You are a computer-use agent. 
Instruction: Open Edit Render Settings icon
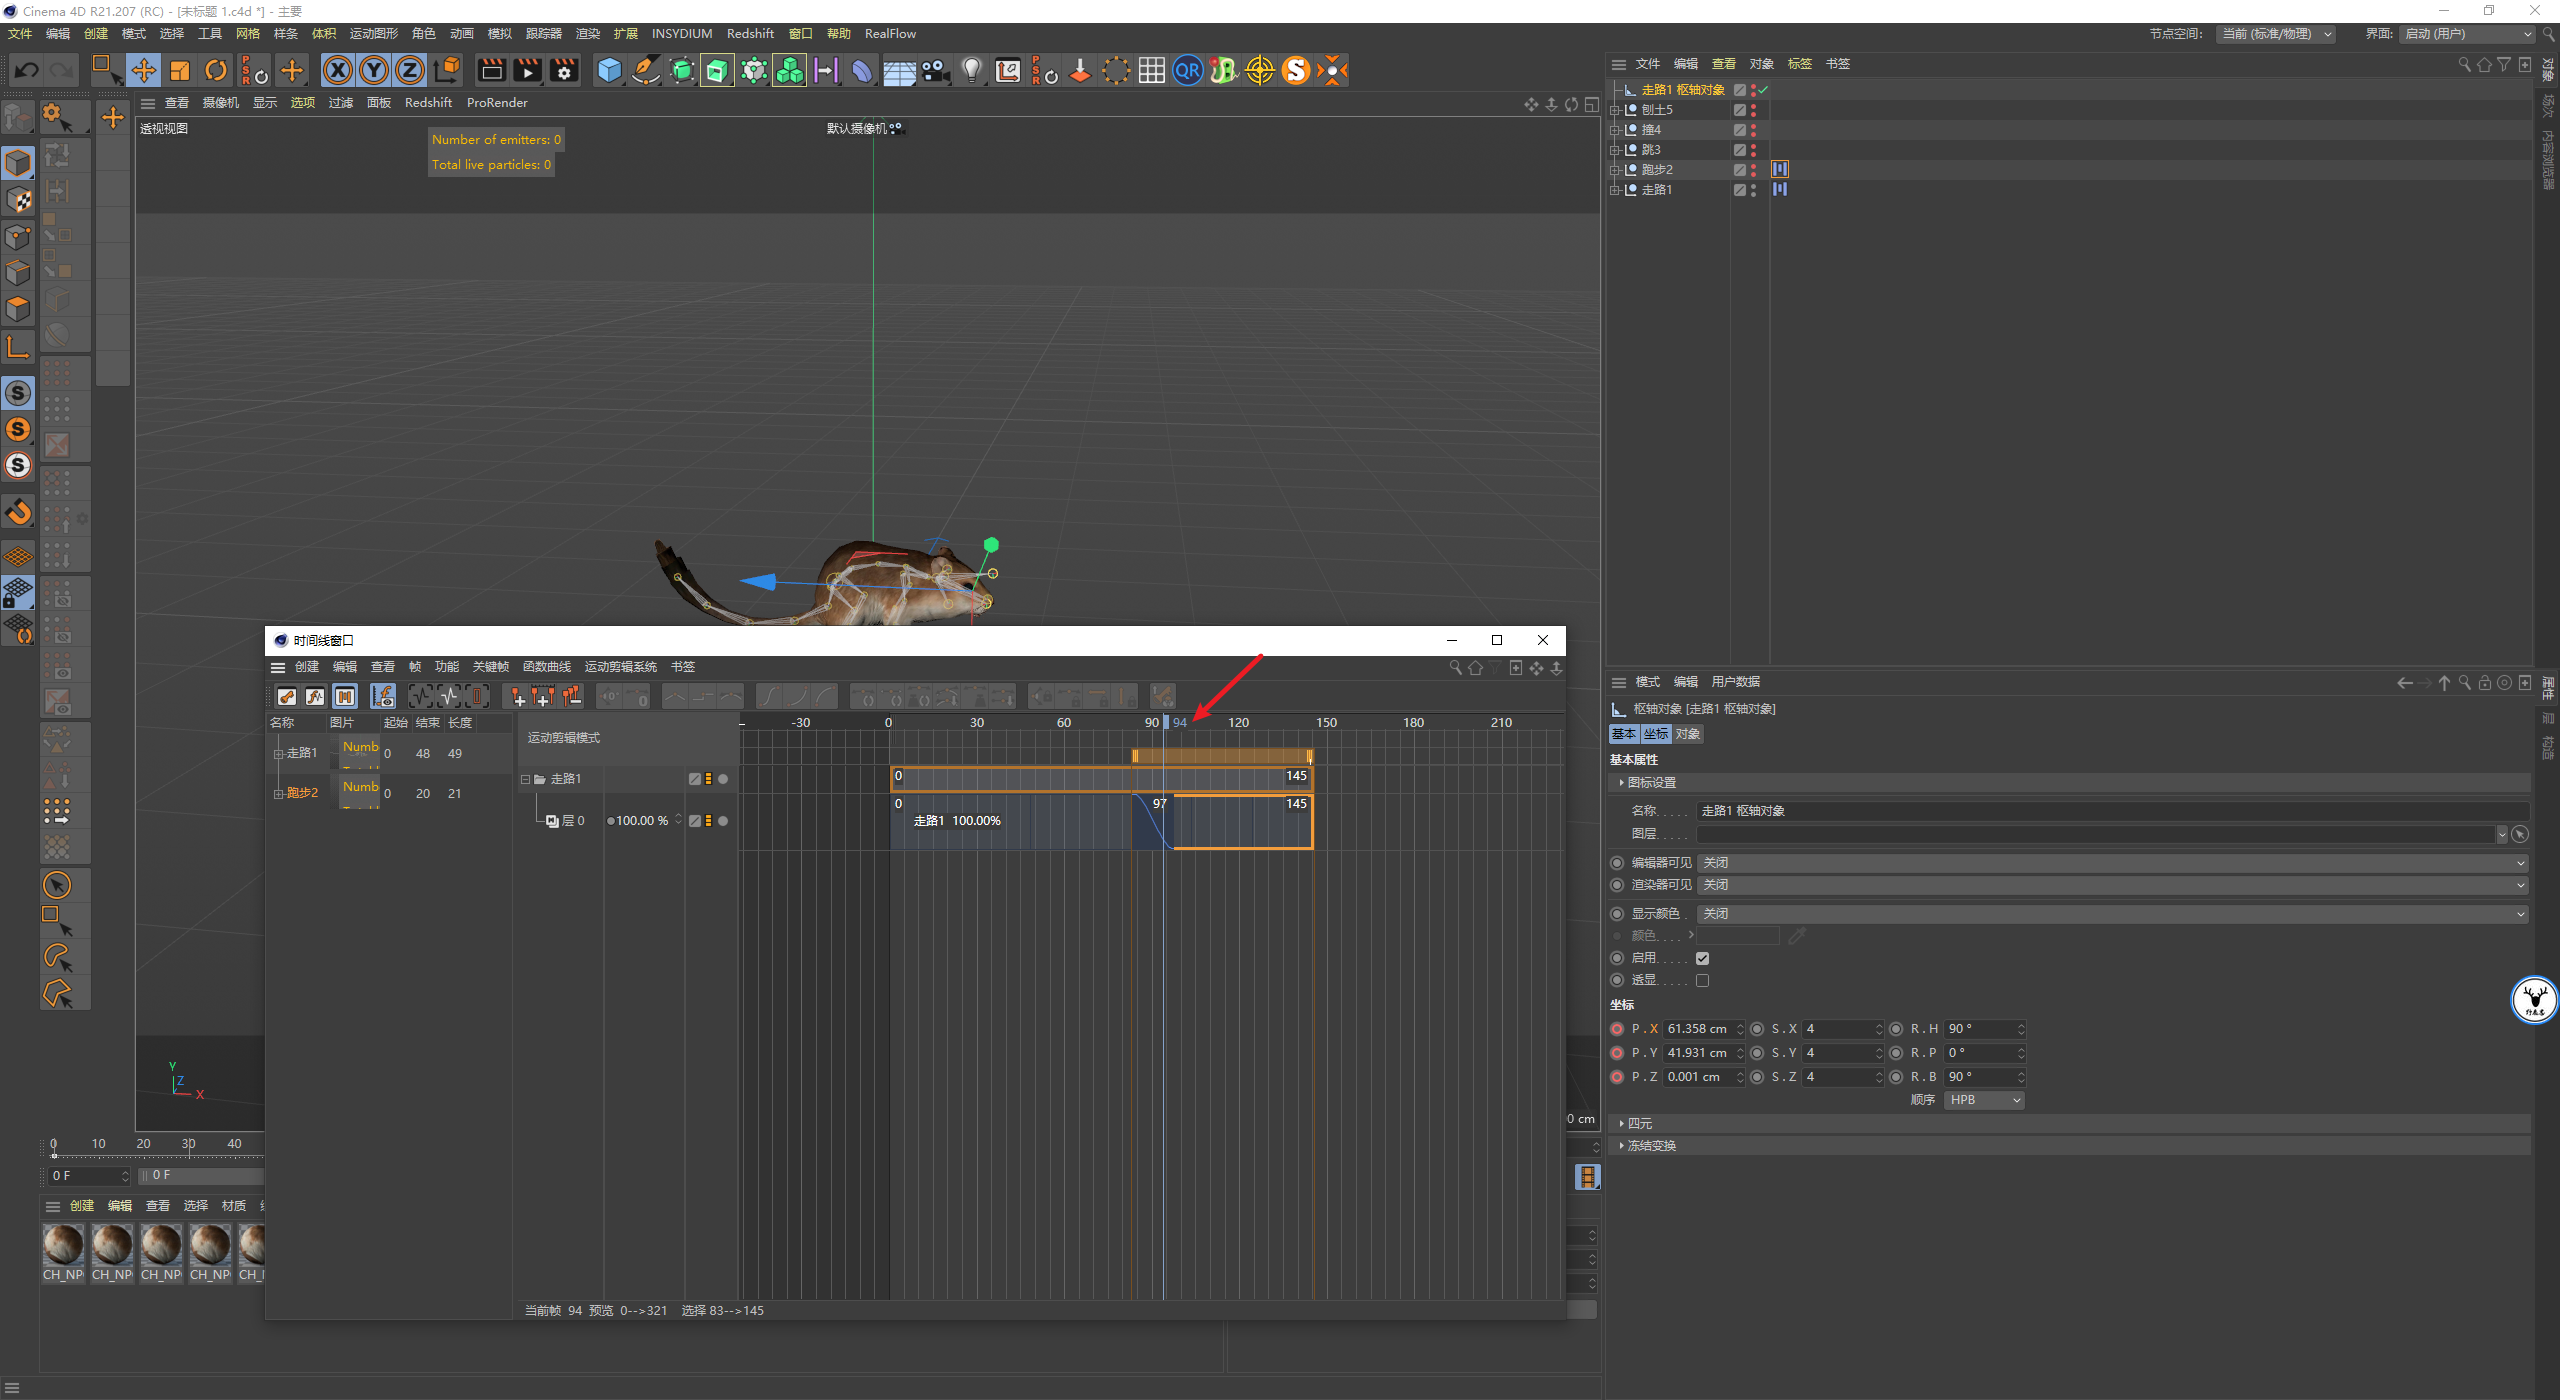pyautogui.click(x=564, y=70)
